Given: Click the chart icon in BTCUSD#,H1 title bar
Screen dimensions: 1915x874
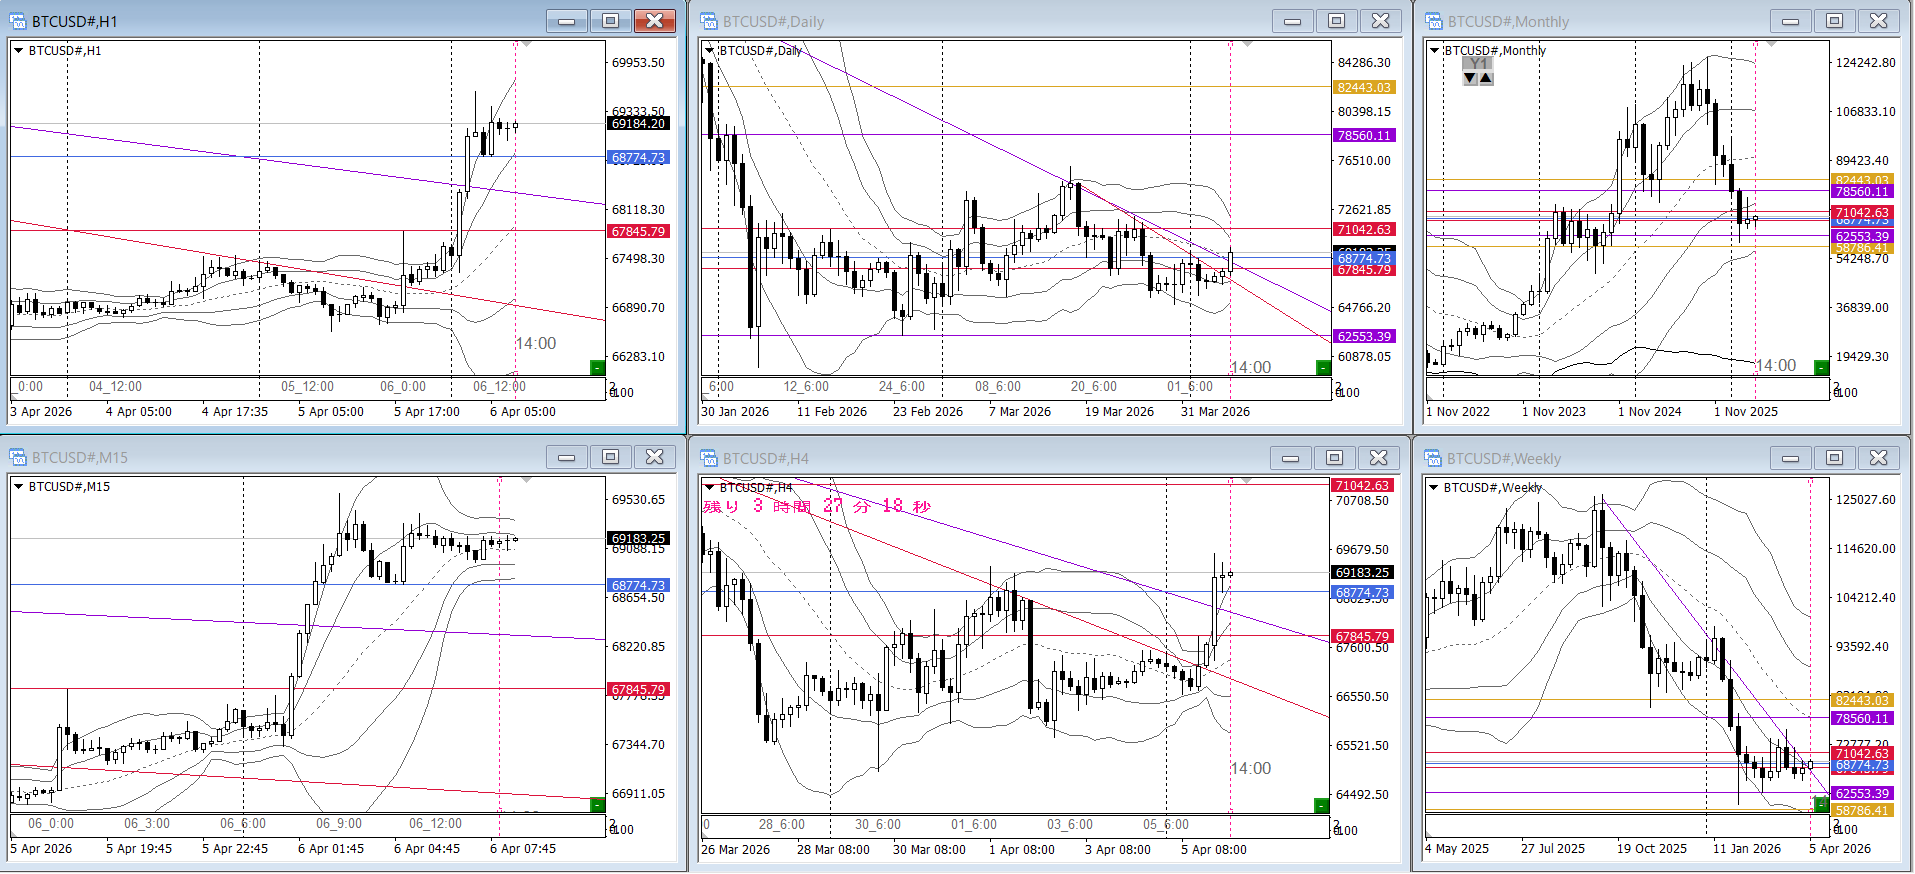Looking at the screenshot, I should [x=18, y=21].
